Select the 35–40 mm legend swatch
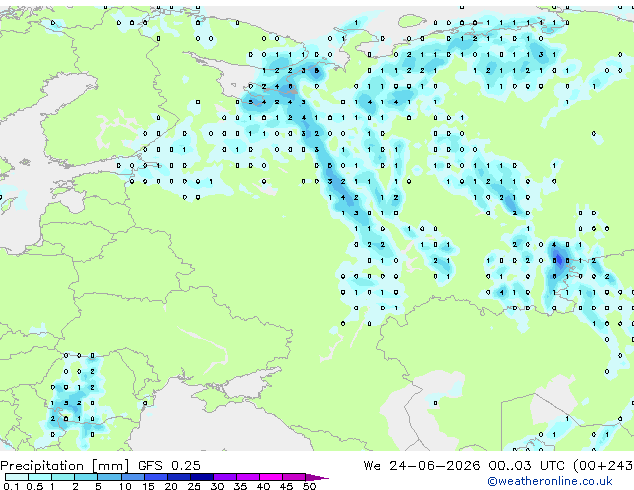634x490 pixels. pos(248,477)
